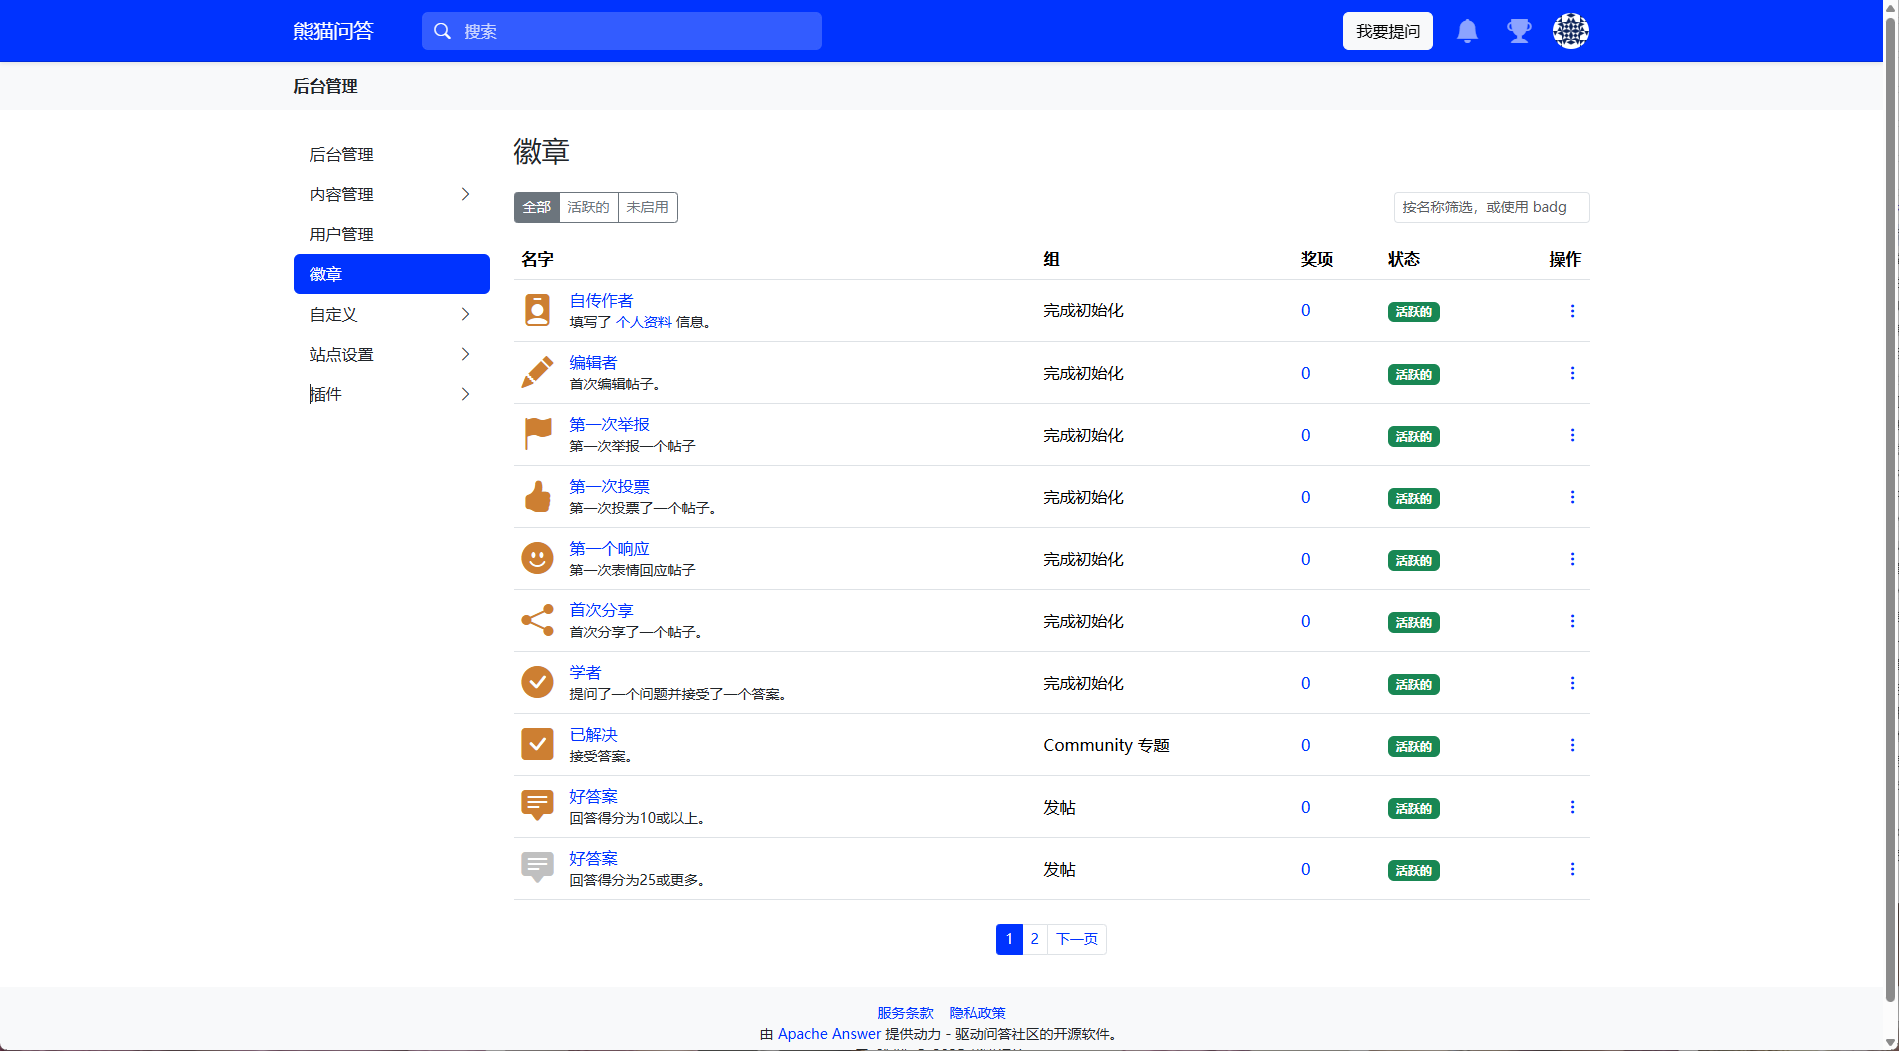
Task: Expand 插件 sidebar section
Action: click(391, 394)
